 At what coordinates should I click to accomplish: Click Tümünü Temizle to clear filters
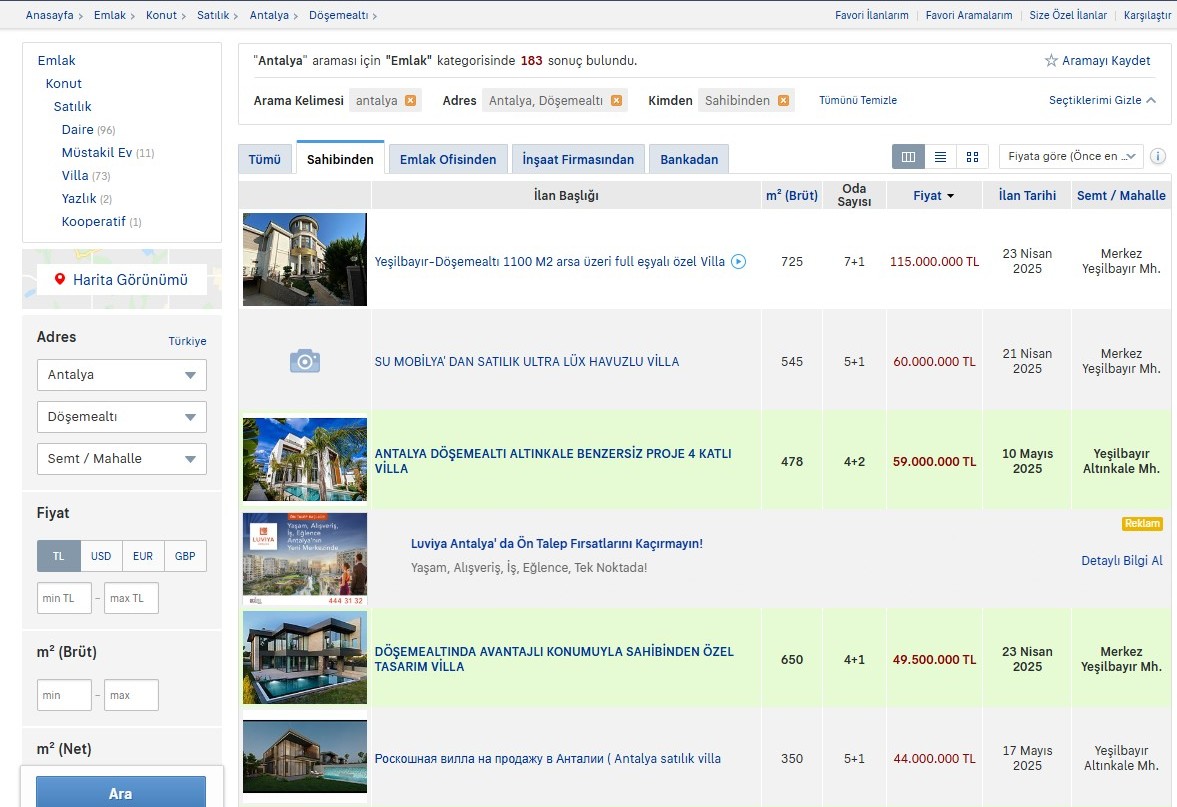point(858,100)
